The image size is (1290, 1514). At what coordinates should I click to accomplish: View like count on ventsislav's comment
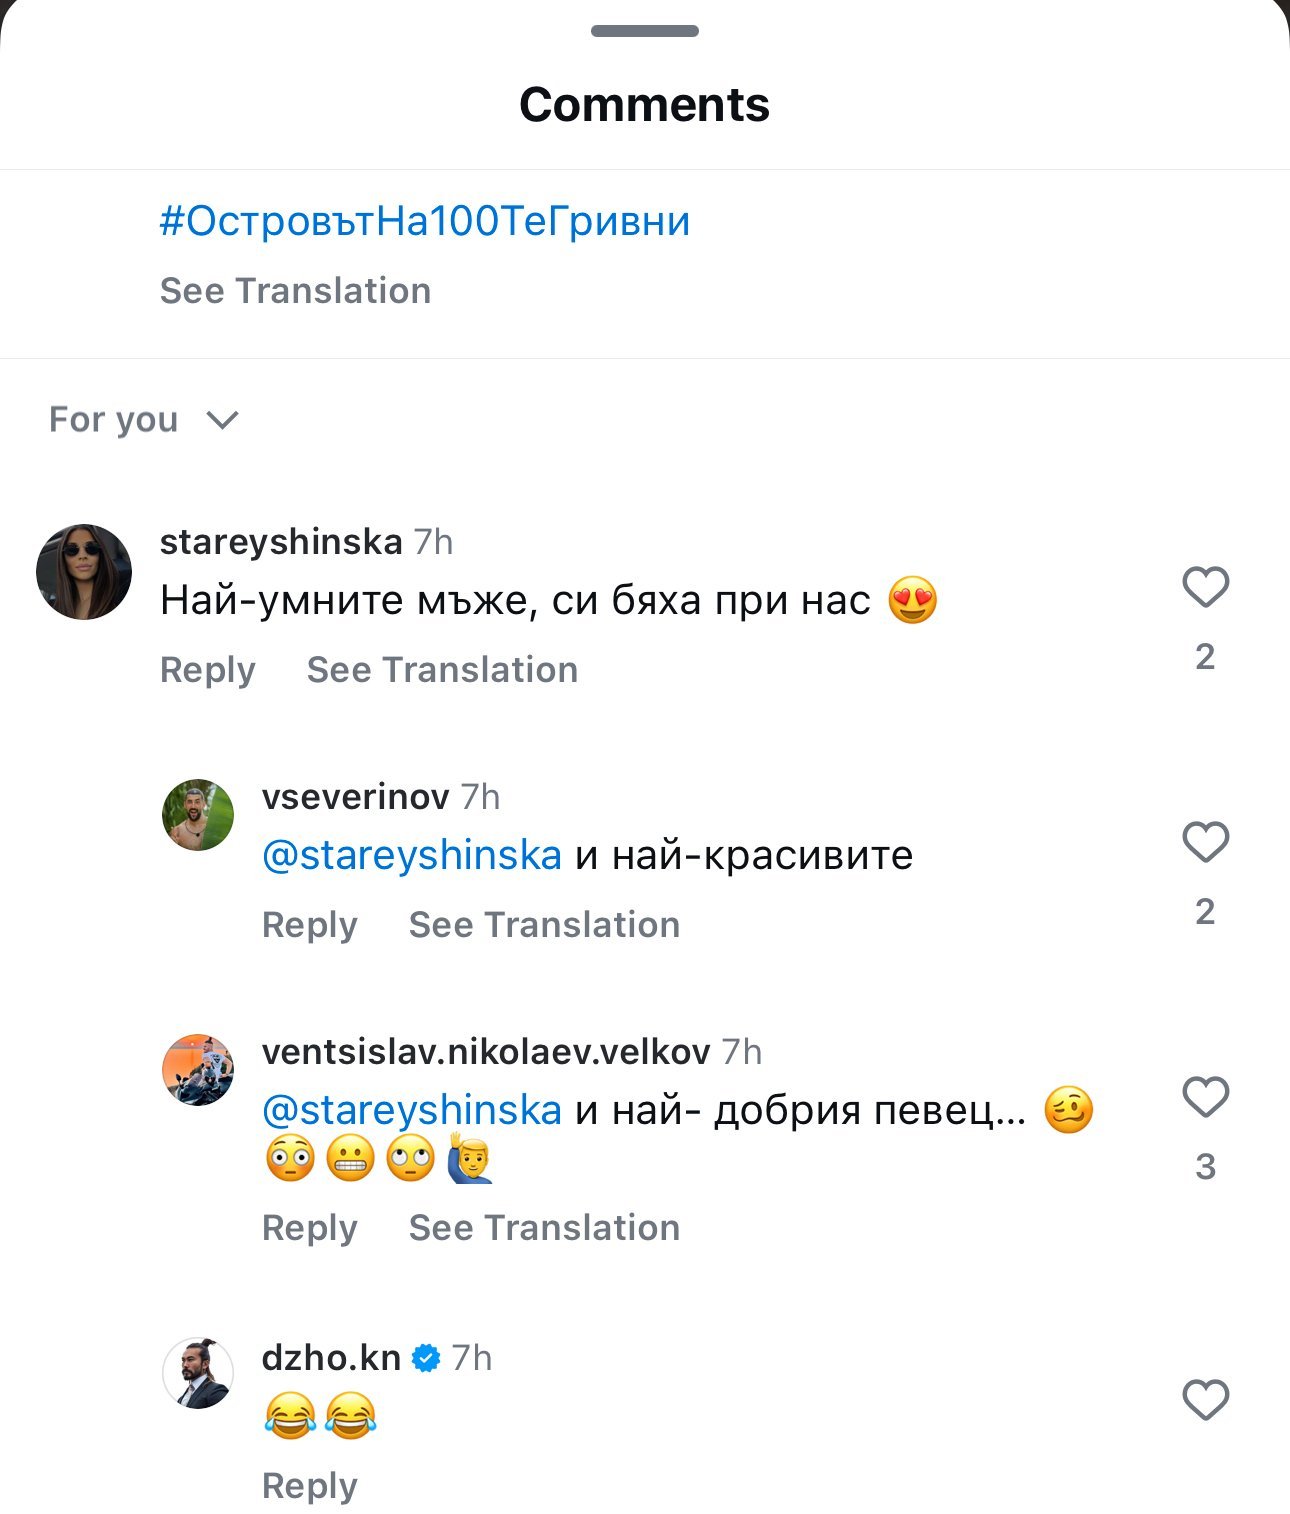tap(1205, 1167)
